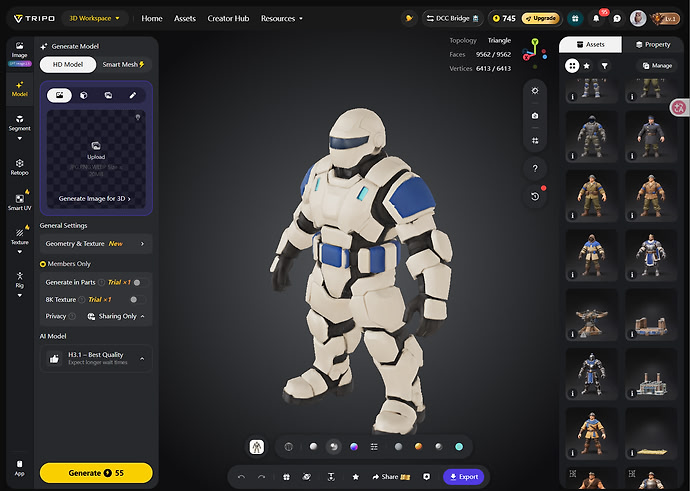Click the Upload image icon
Image resolution: width=690 pixels, height=491 pixels.
pyautogui.click(x=96, y=146)
